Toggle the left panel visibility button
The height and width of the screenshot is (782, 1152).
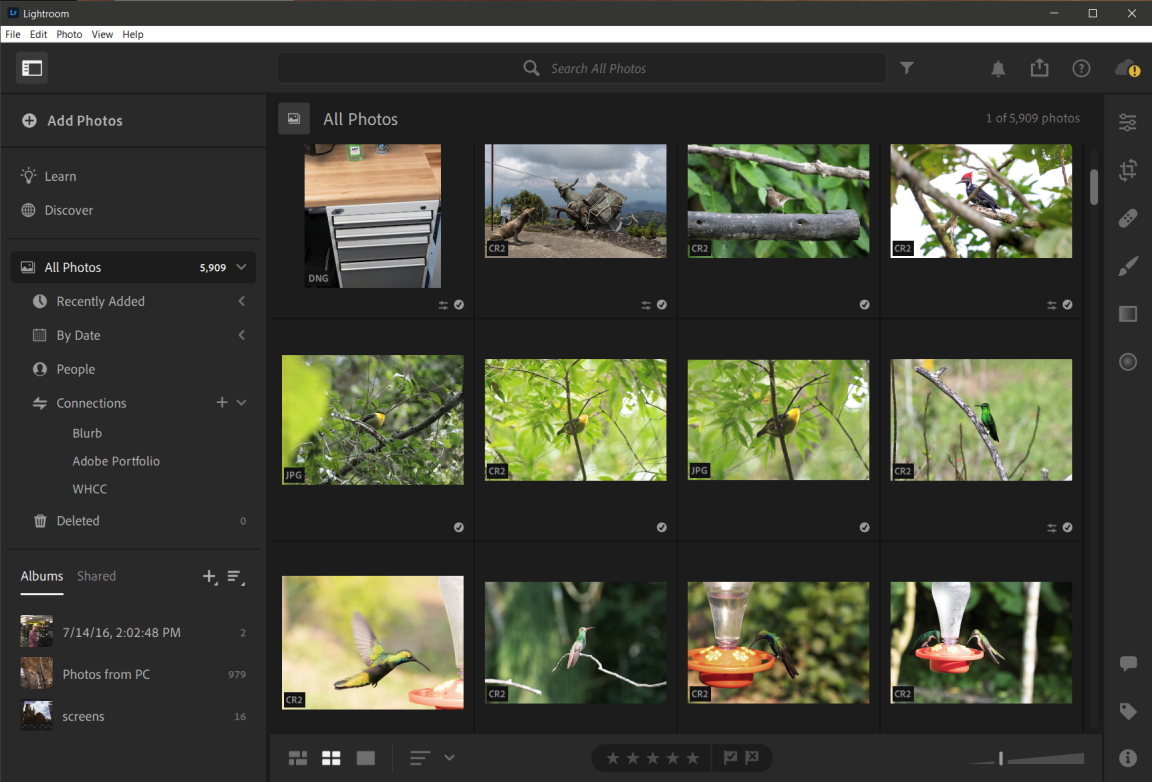pos(32,68)
